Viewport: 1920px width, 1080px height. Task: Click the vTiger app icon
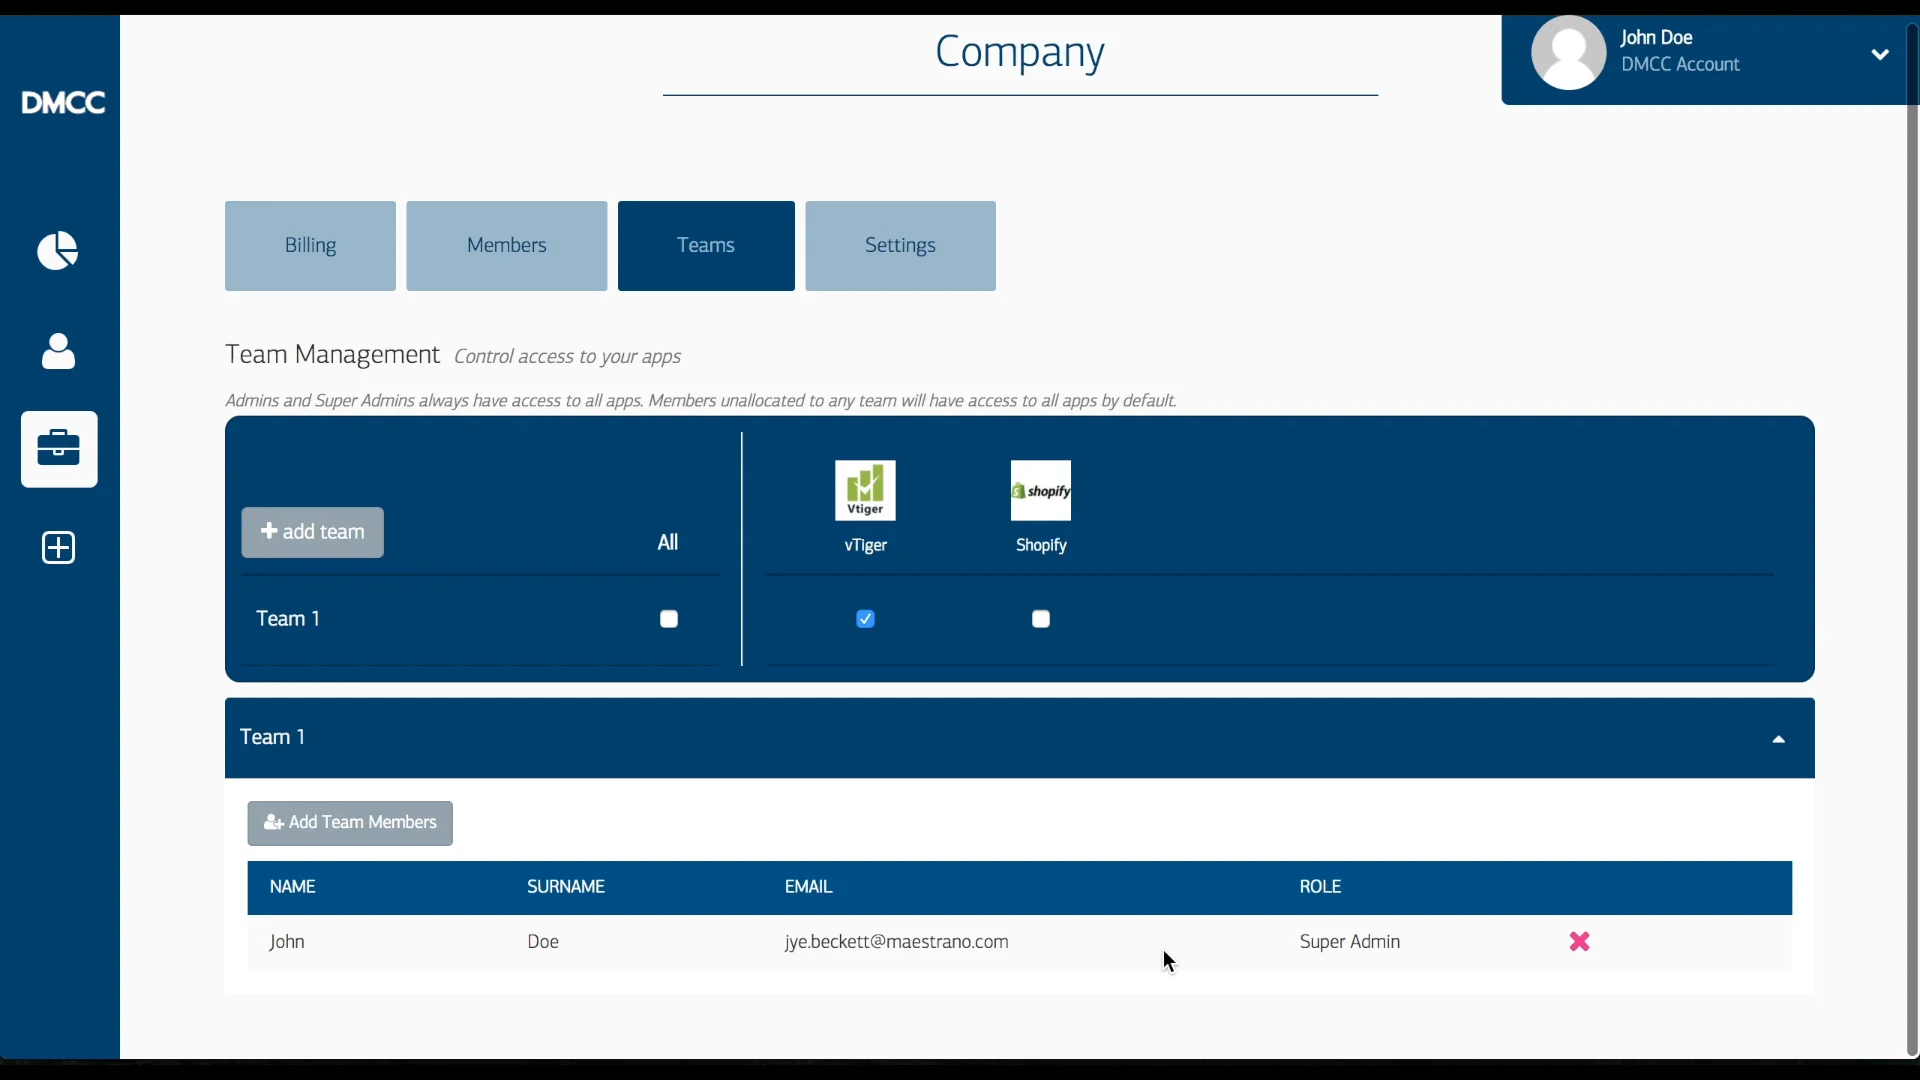865,490
